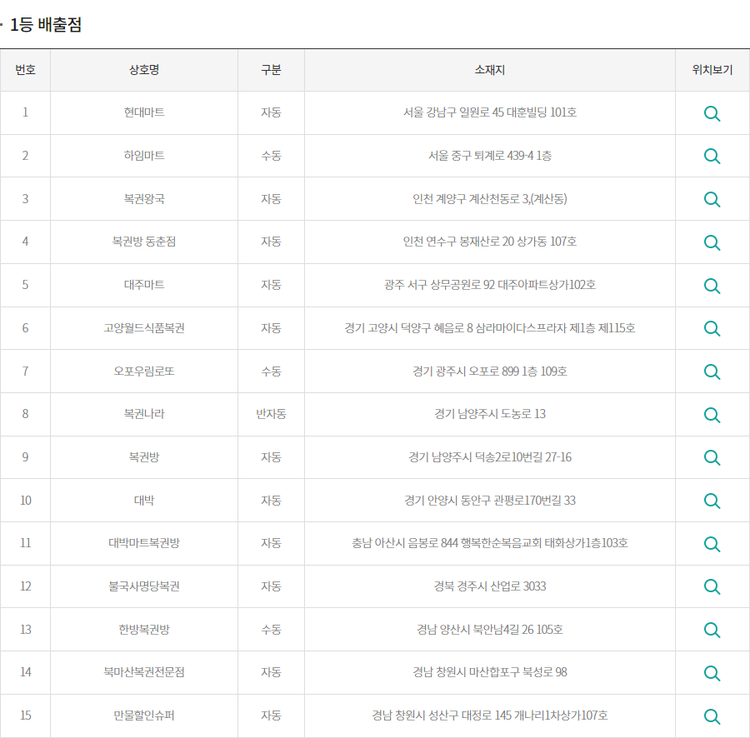Click 수동 type for 한방복권방
Screen dimensions: 750x738
271,629
